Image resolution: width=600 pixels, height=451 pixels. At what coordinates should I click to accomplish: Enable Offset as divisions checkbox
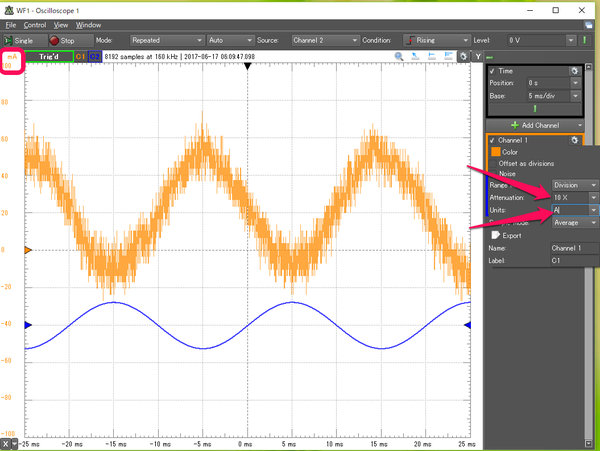493,163
